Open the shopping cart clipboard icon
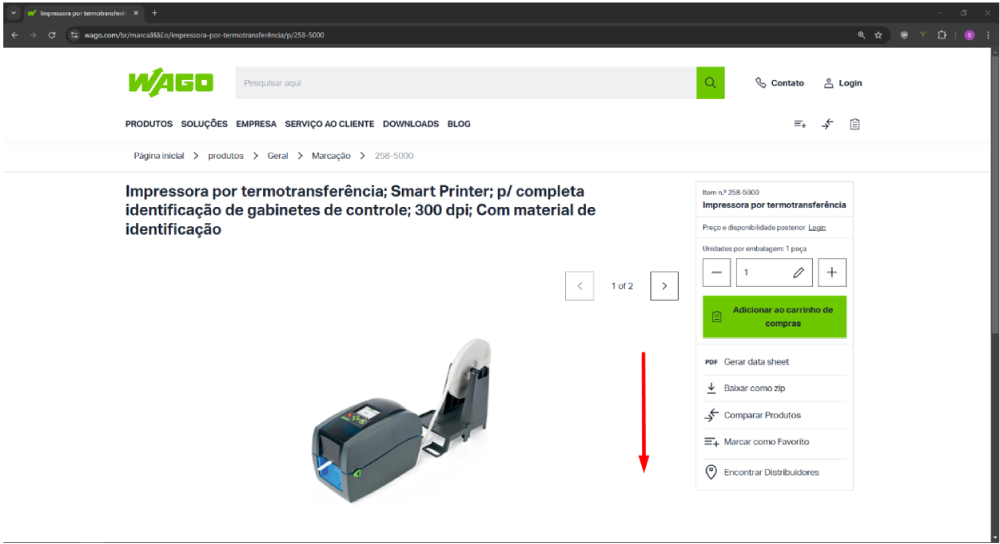The width and height of the screenshot is (1000, 544). tap(855, 124)
